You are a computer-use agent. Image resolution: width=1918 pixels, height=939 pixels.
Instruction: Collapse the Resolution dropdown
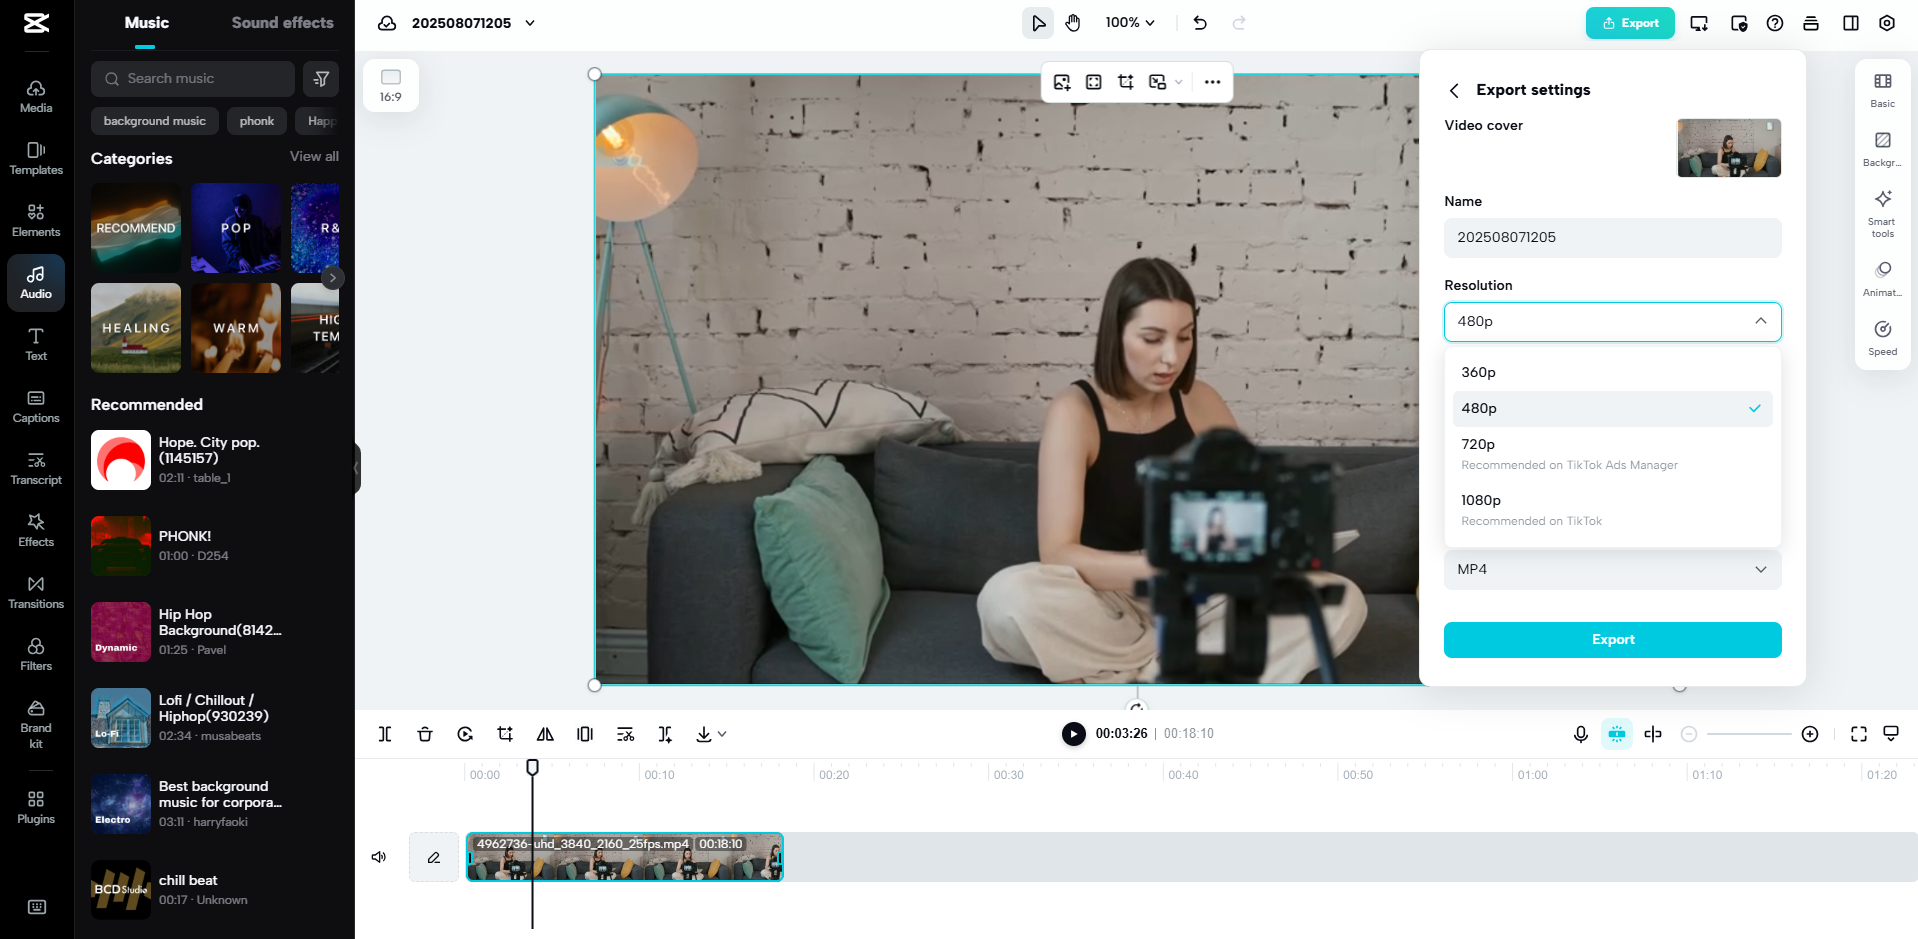point(1761,321)
